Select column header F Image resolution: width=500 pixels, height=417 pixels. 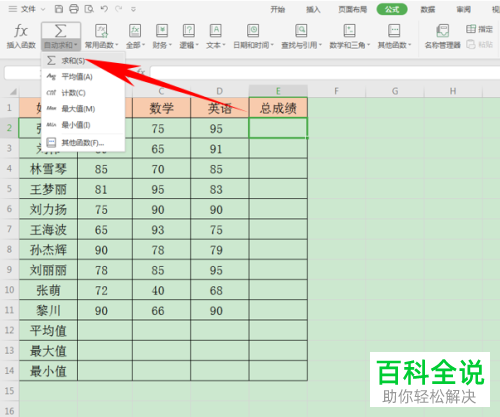click(336, 91)
